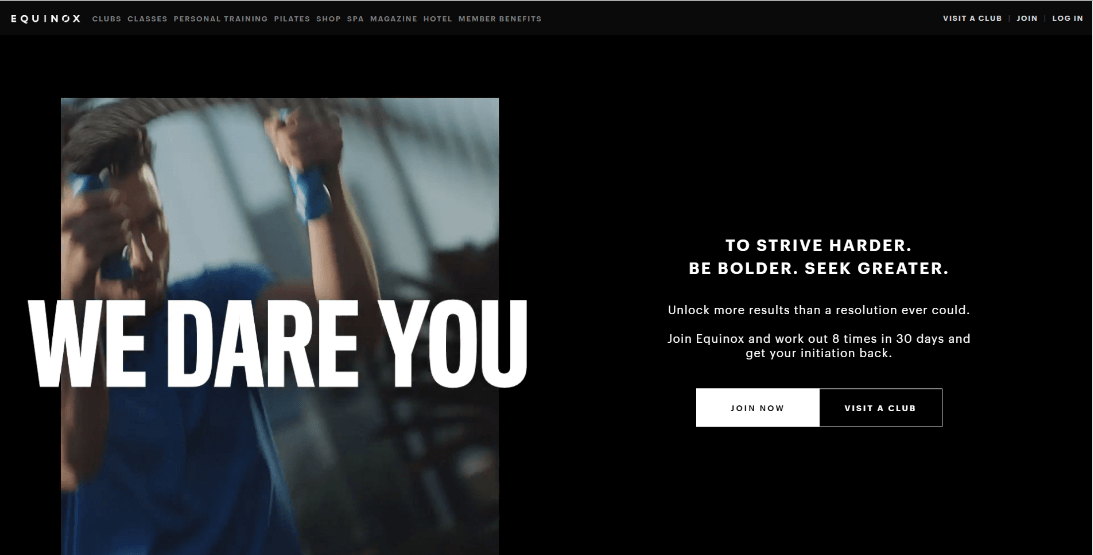1093x555 pixels.
Task: Select the Hotel navigation link
Action: [x=438, y=19]
